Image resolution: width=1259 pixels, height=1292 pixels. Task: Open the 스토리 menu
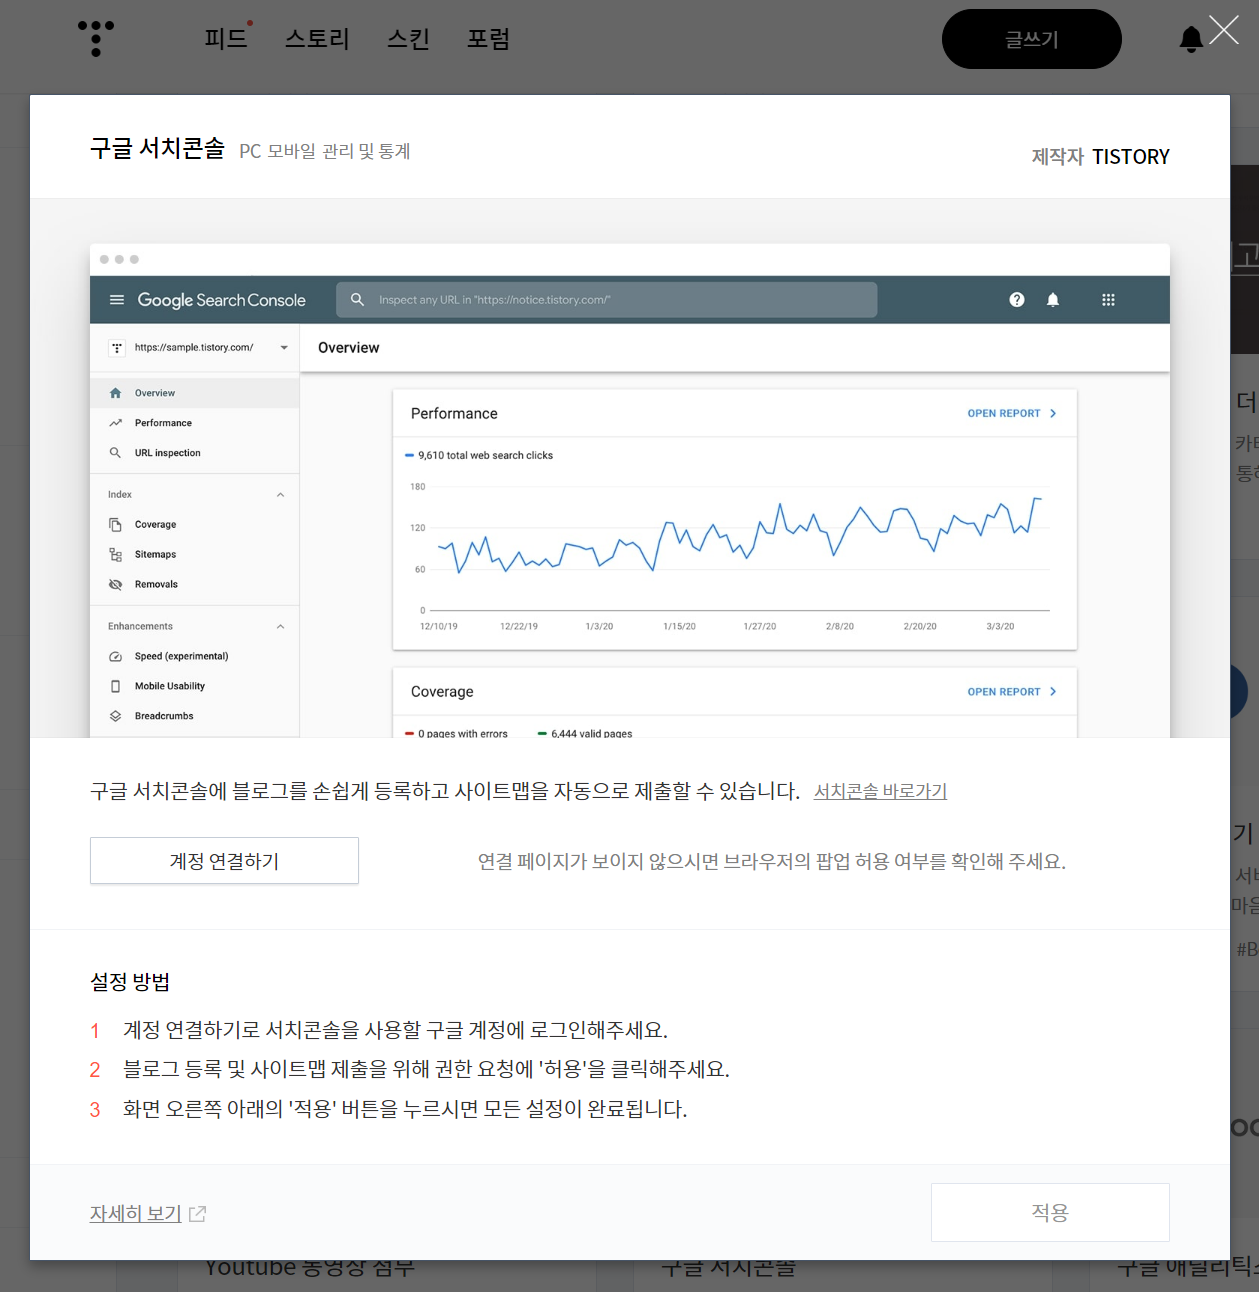tap(317, 39)
